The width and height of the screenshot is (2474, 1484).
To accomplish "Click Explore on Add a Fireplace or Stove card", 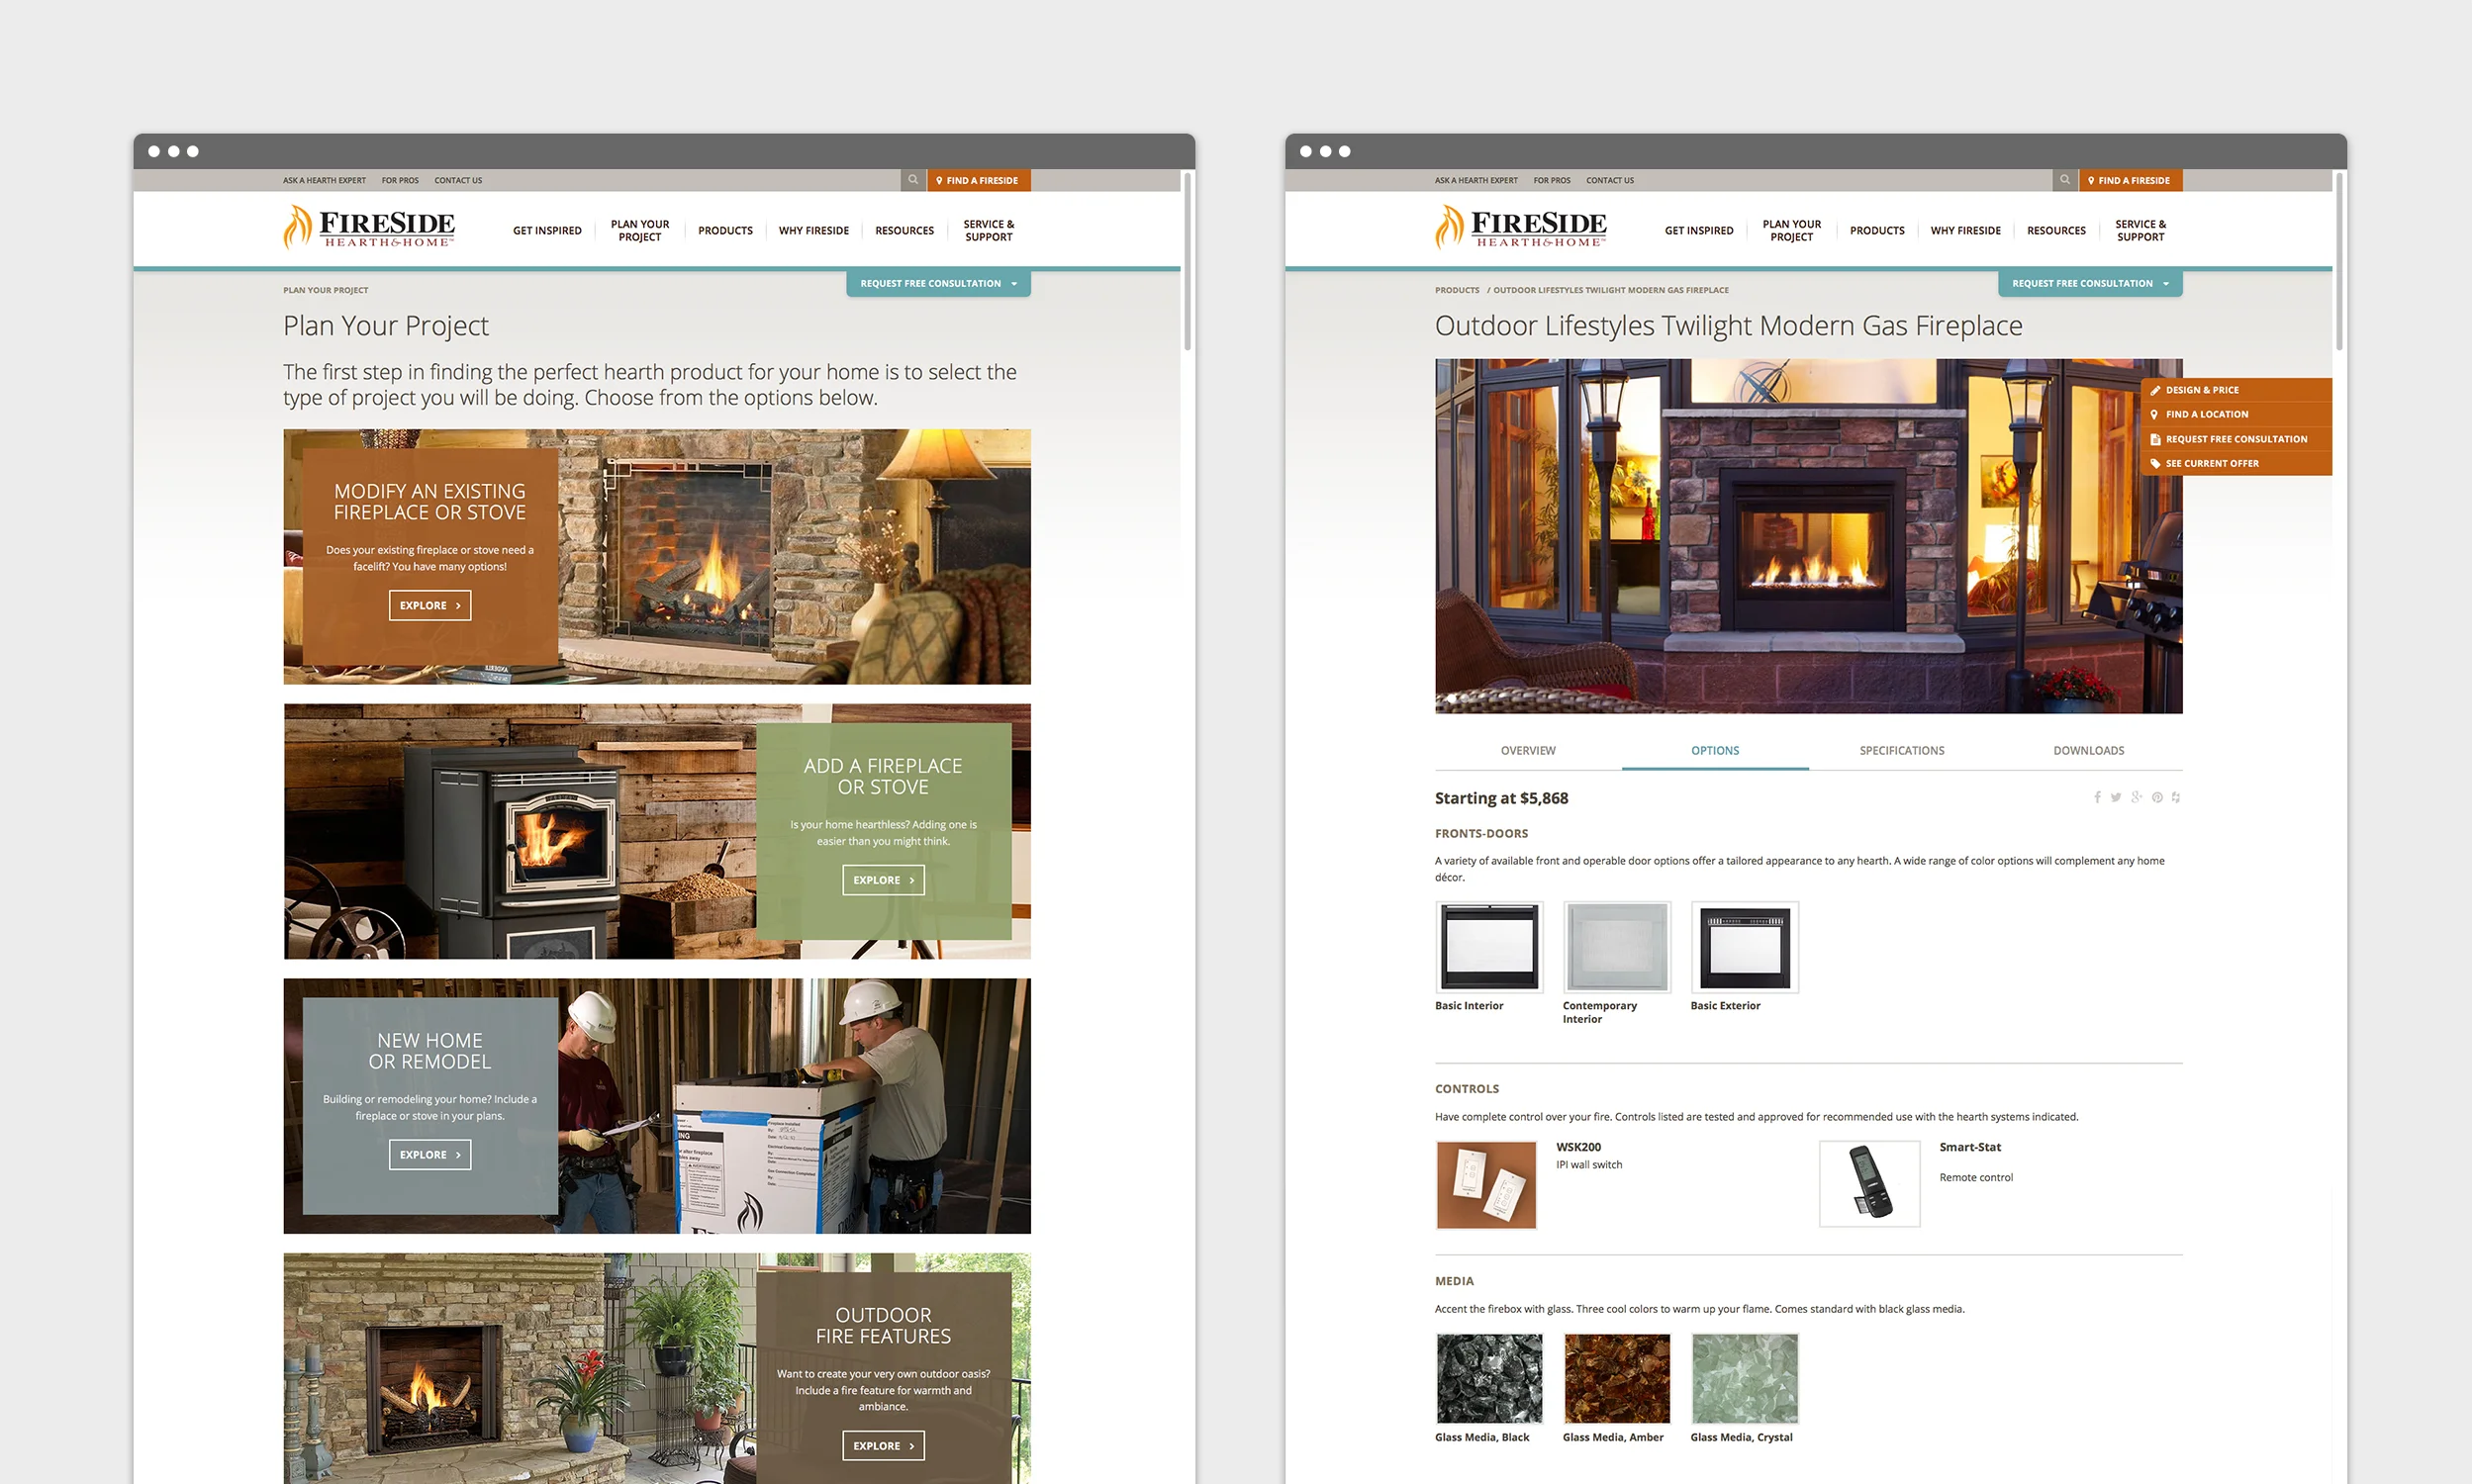I will [884, 881].
